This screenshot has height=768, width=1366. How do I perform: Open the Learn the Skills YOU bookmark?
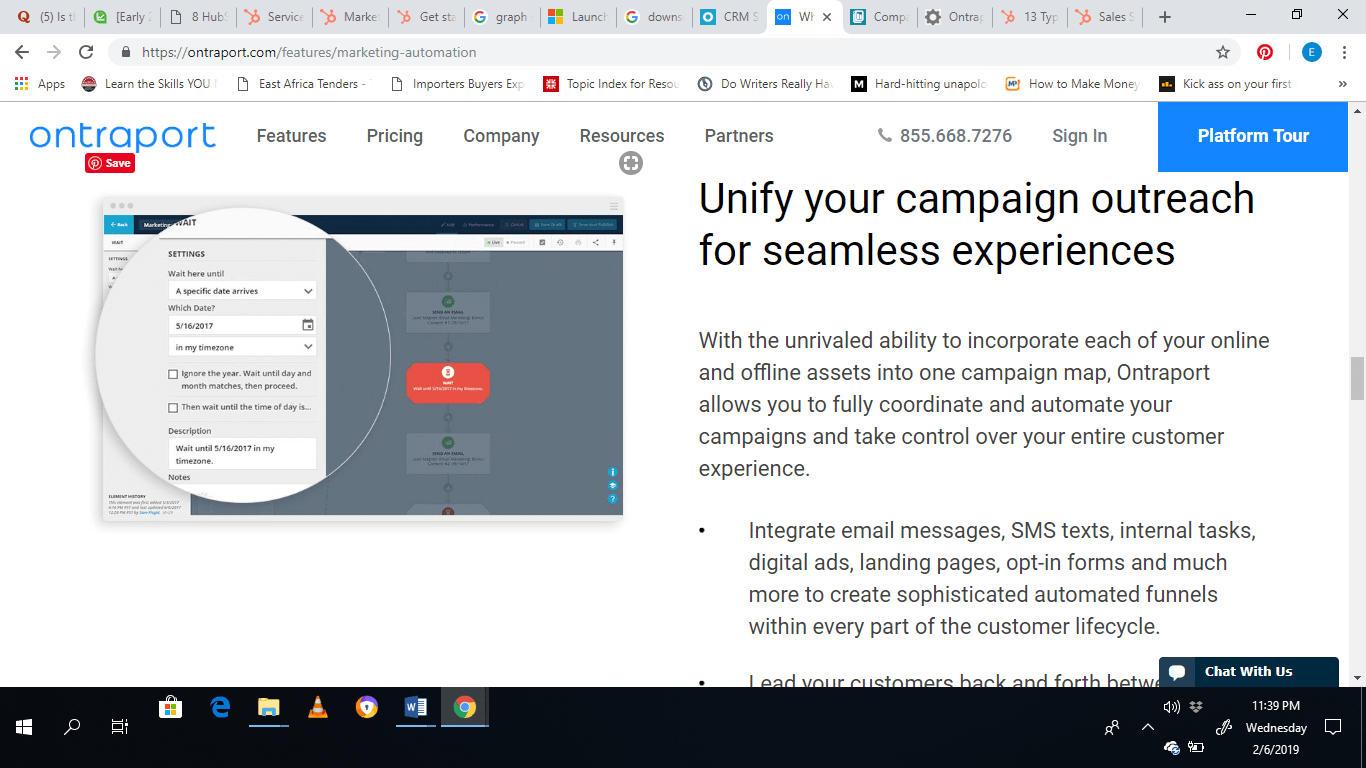pos(148,84)
